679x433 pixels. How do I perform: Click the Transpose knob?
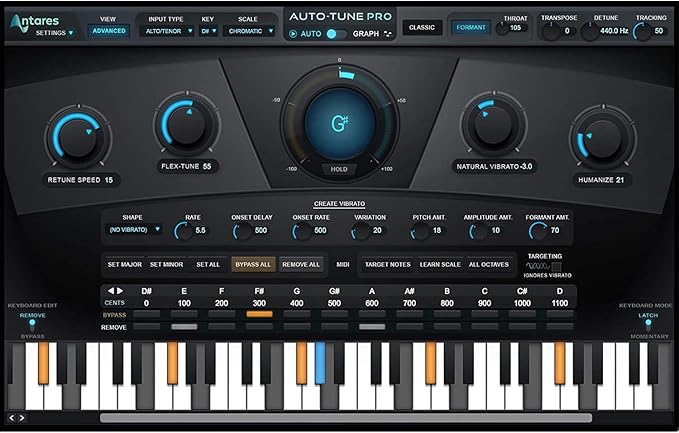[x=552, y=31]
